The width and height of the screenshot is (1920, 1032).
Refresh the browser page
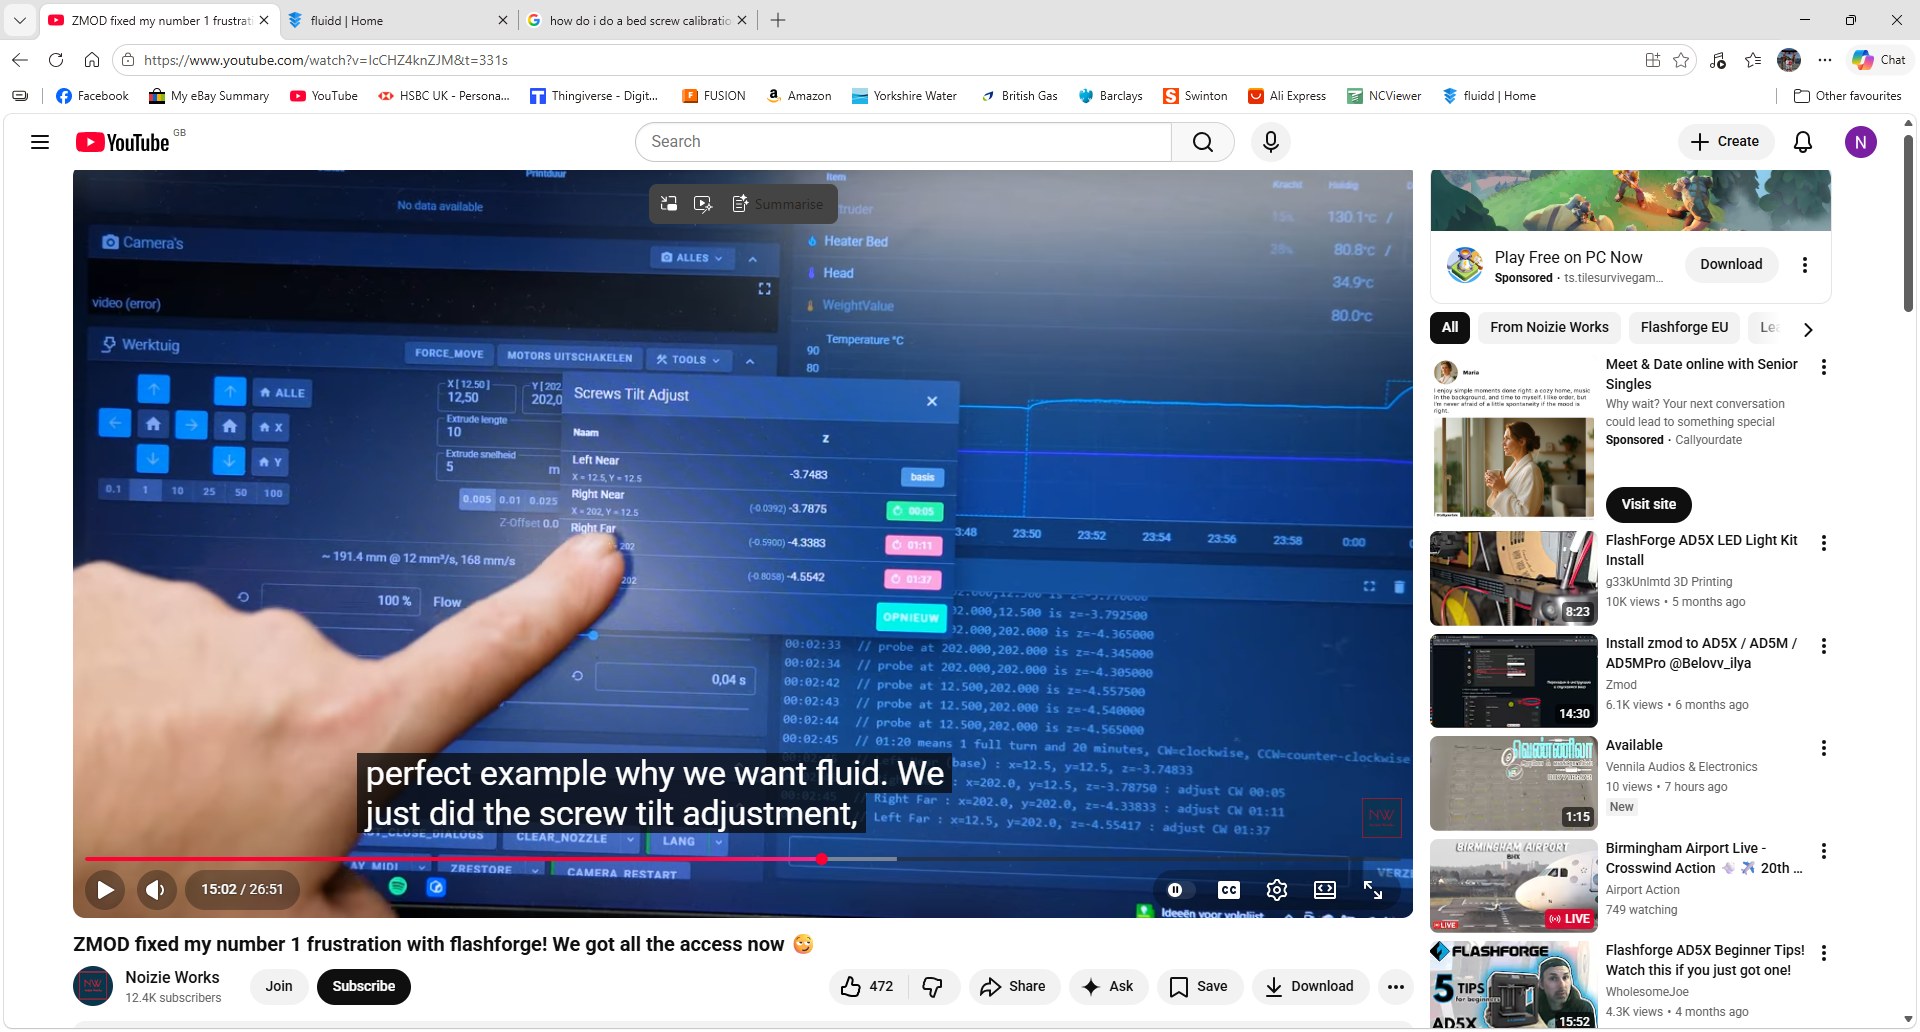56,60
